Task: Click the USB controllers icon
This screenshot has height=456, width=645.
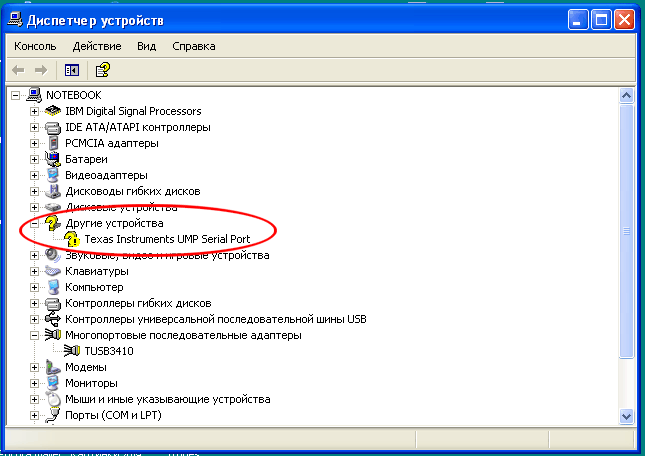Action: (53, 319)
